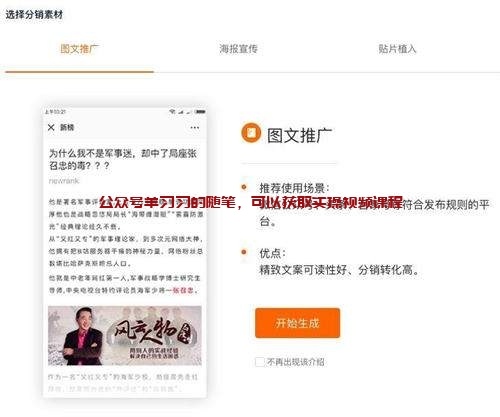Click the red 张召忠 link text
500x417 pixels.
[183, 290]
